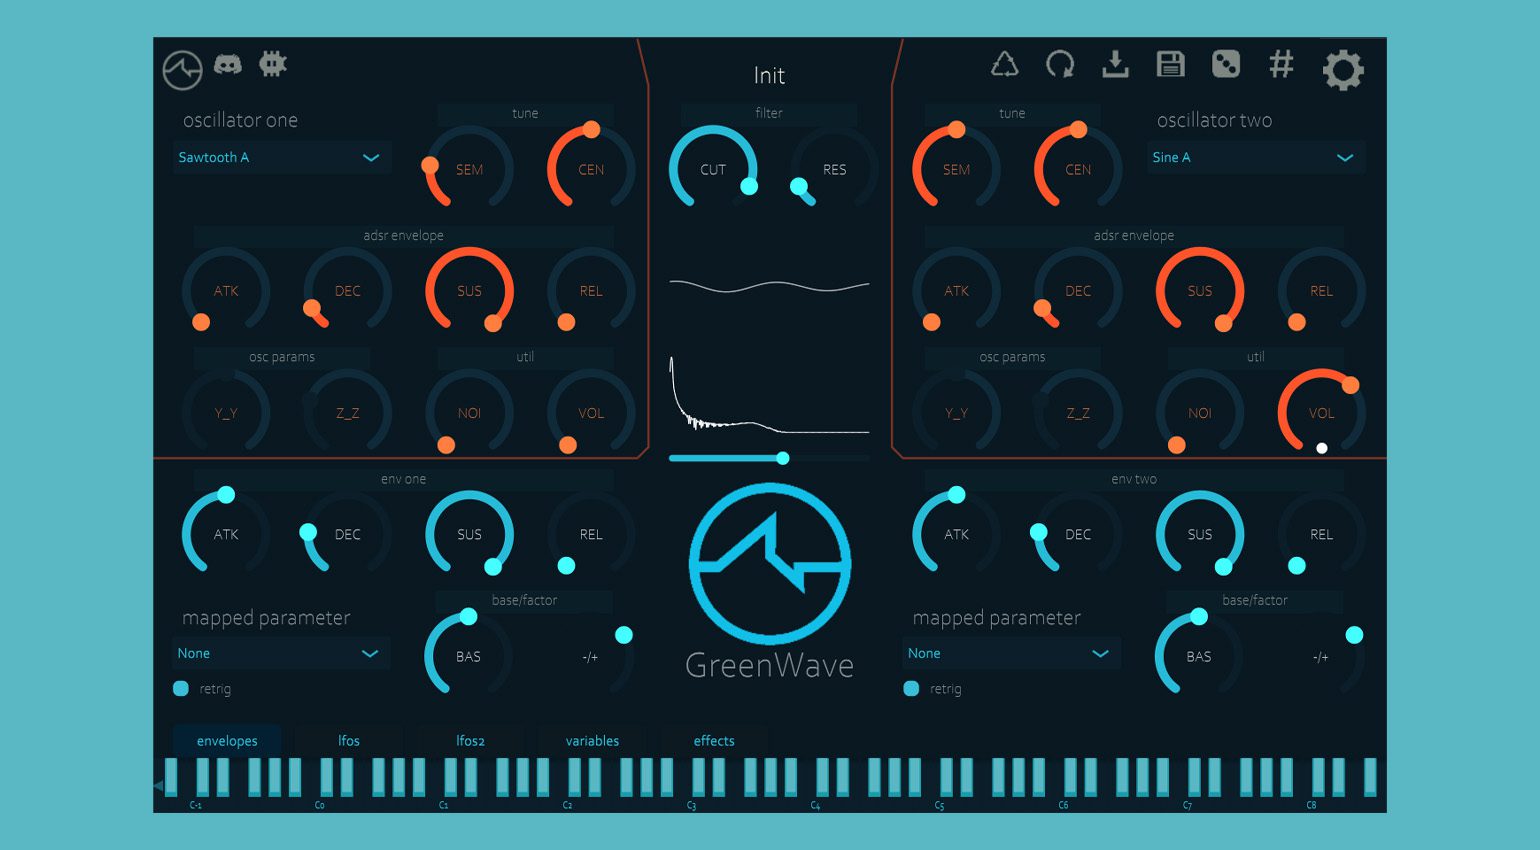Screen dimensions: 1540x850
Task: Click oscillator one Y_Y param knob
Action: (x=226, y=413)
